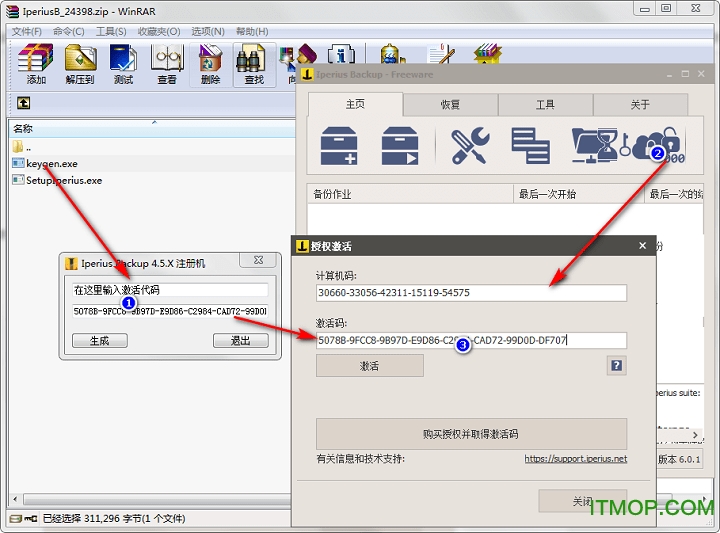
Task: Open the 帮助(H) menu in WinRAR
Action: 252,31
